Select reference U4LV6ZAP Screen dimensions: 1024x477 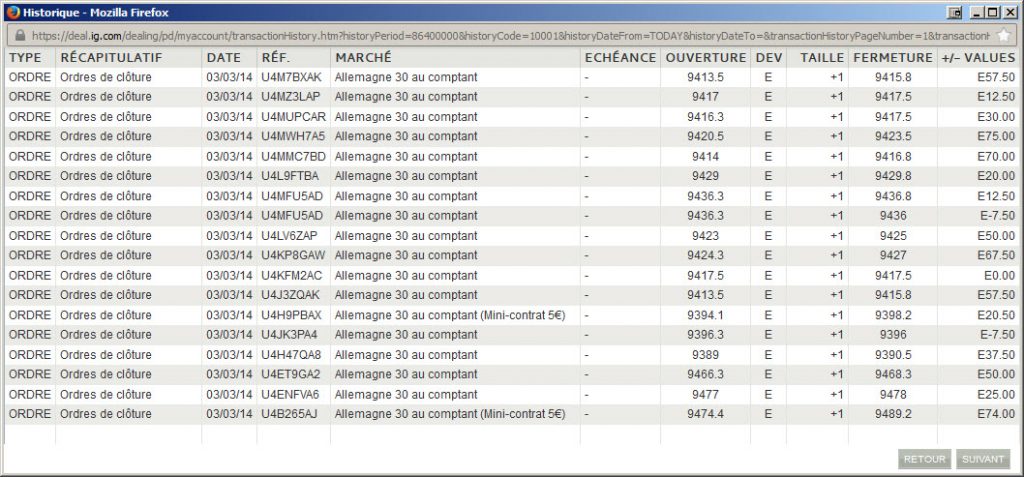[x=290, y=236]
